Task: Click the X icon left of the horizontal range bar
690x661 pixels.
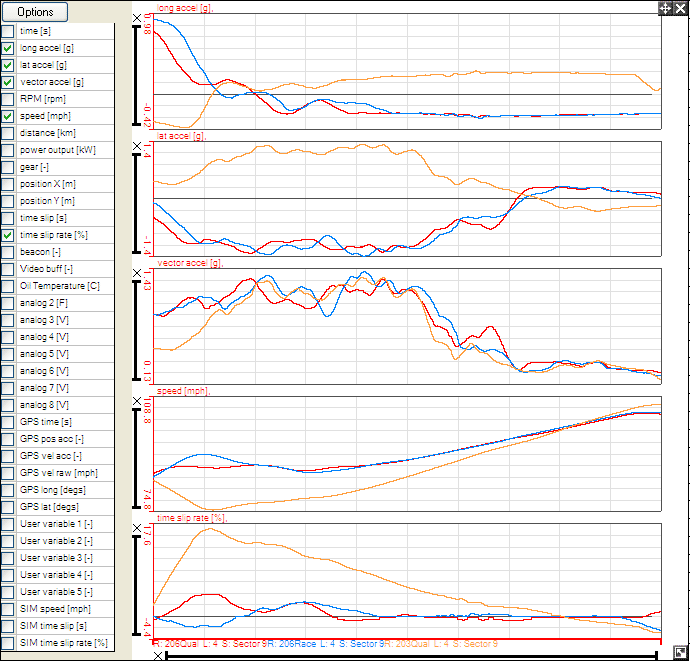Action: 158,656
